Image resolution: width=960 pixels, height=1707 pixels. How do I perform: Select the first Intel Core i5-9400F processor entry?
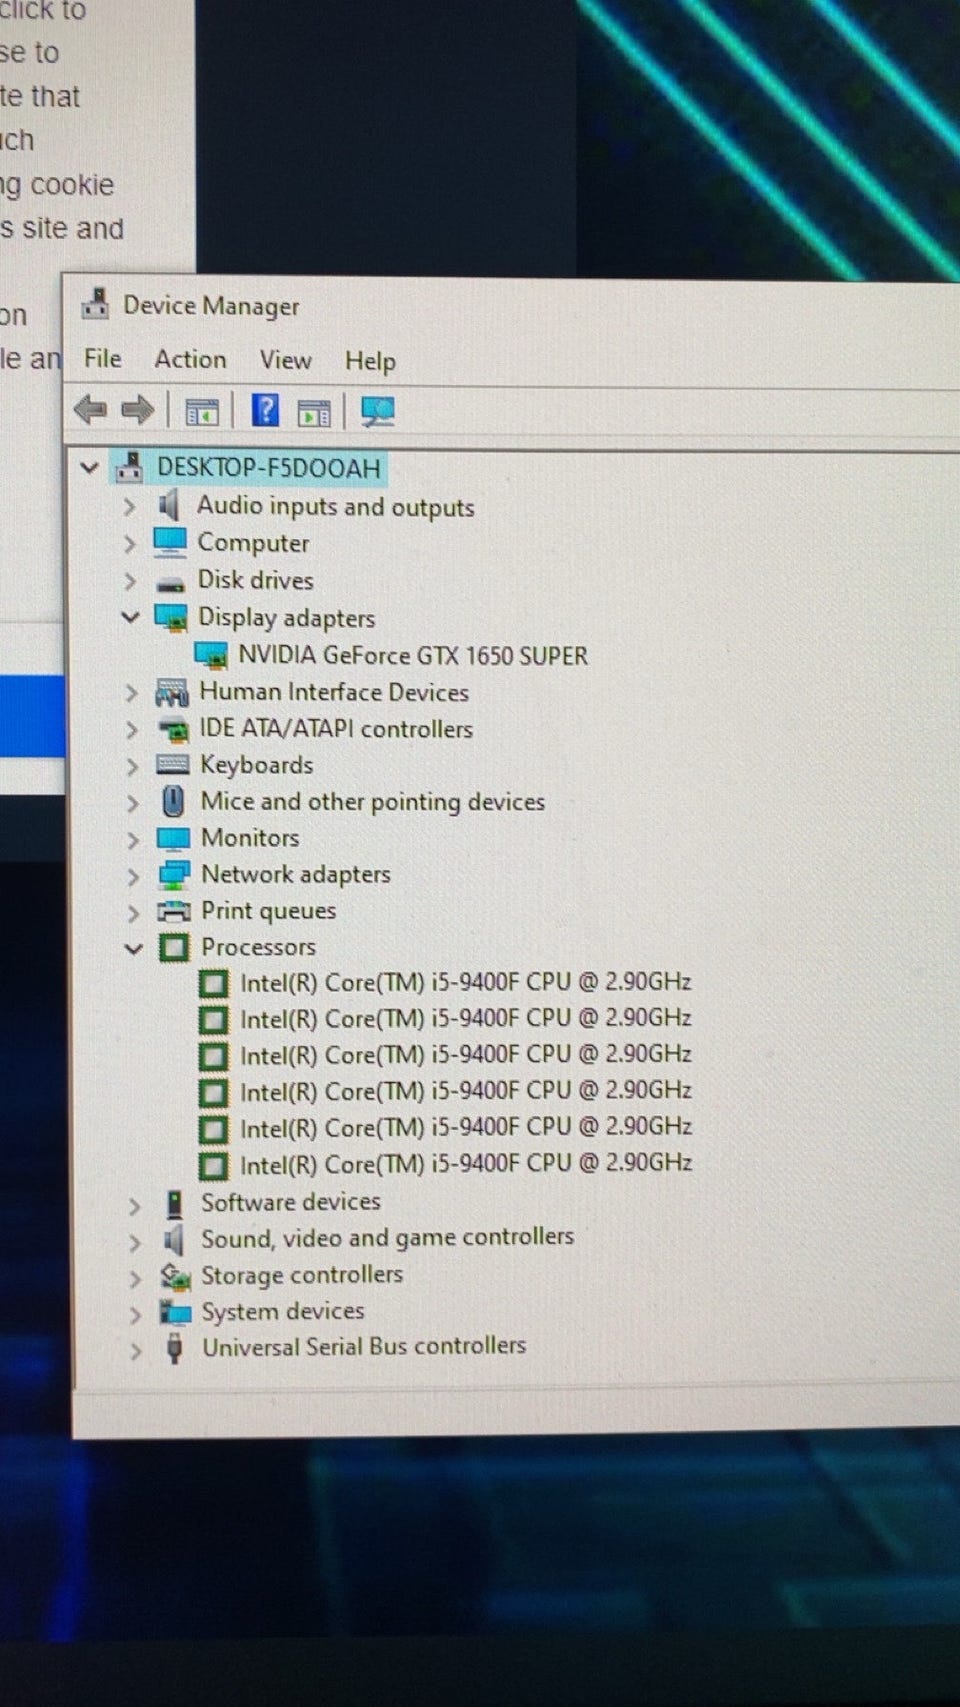pyautogui.click(x=465, y=983)
